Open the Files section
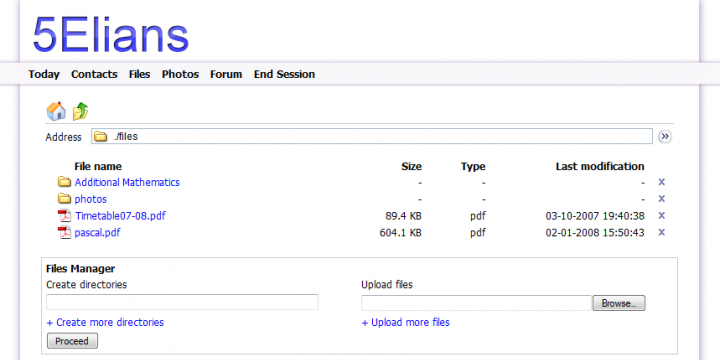 (x=140, y=74)
